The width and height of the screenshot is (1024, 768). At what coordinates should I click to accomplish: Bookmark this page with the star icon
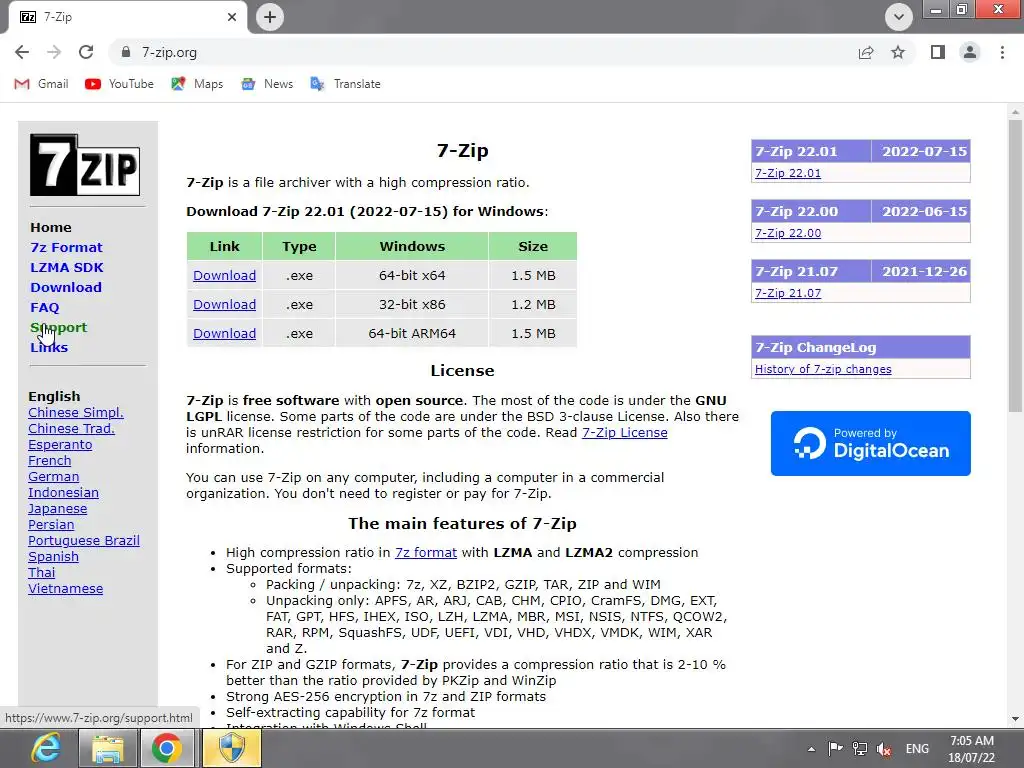(x=898, y=52)
